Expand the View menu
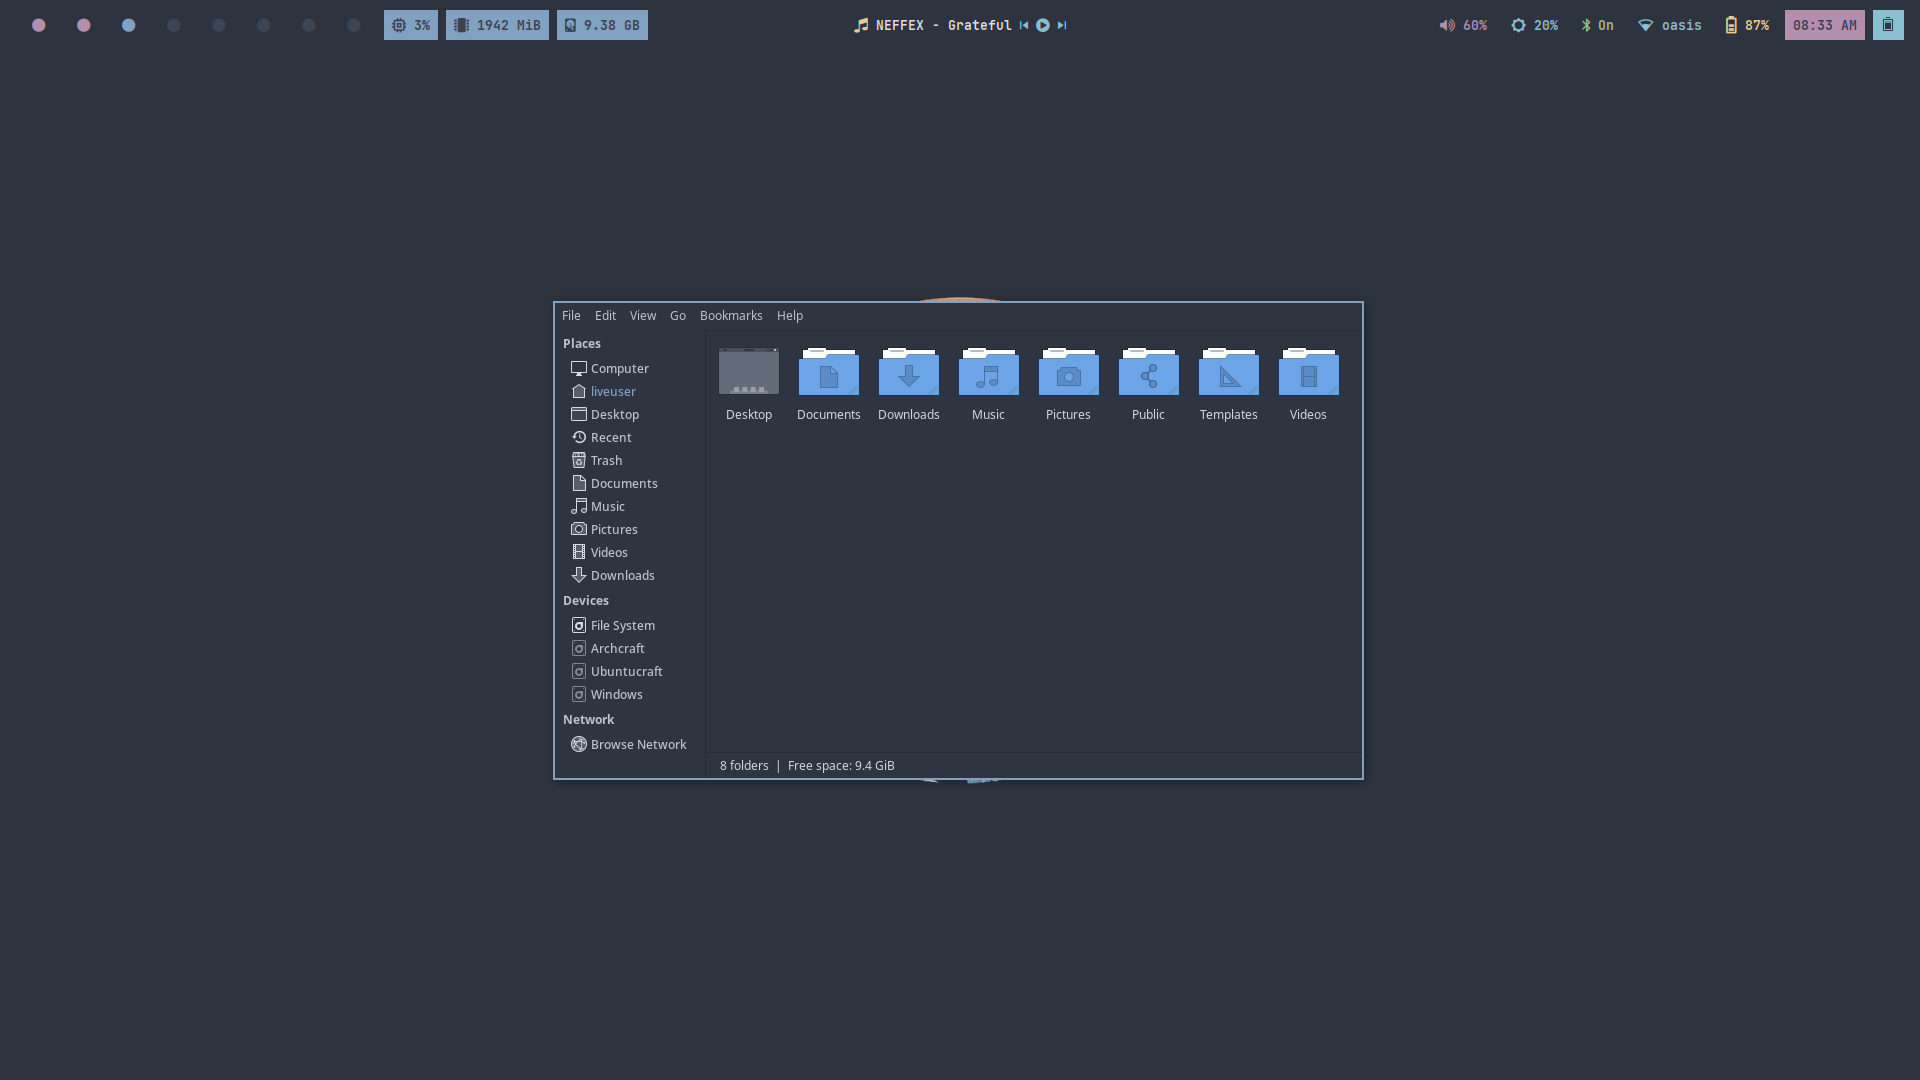Screen dimensions: 1920x1080 [x=642, y=316]
